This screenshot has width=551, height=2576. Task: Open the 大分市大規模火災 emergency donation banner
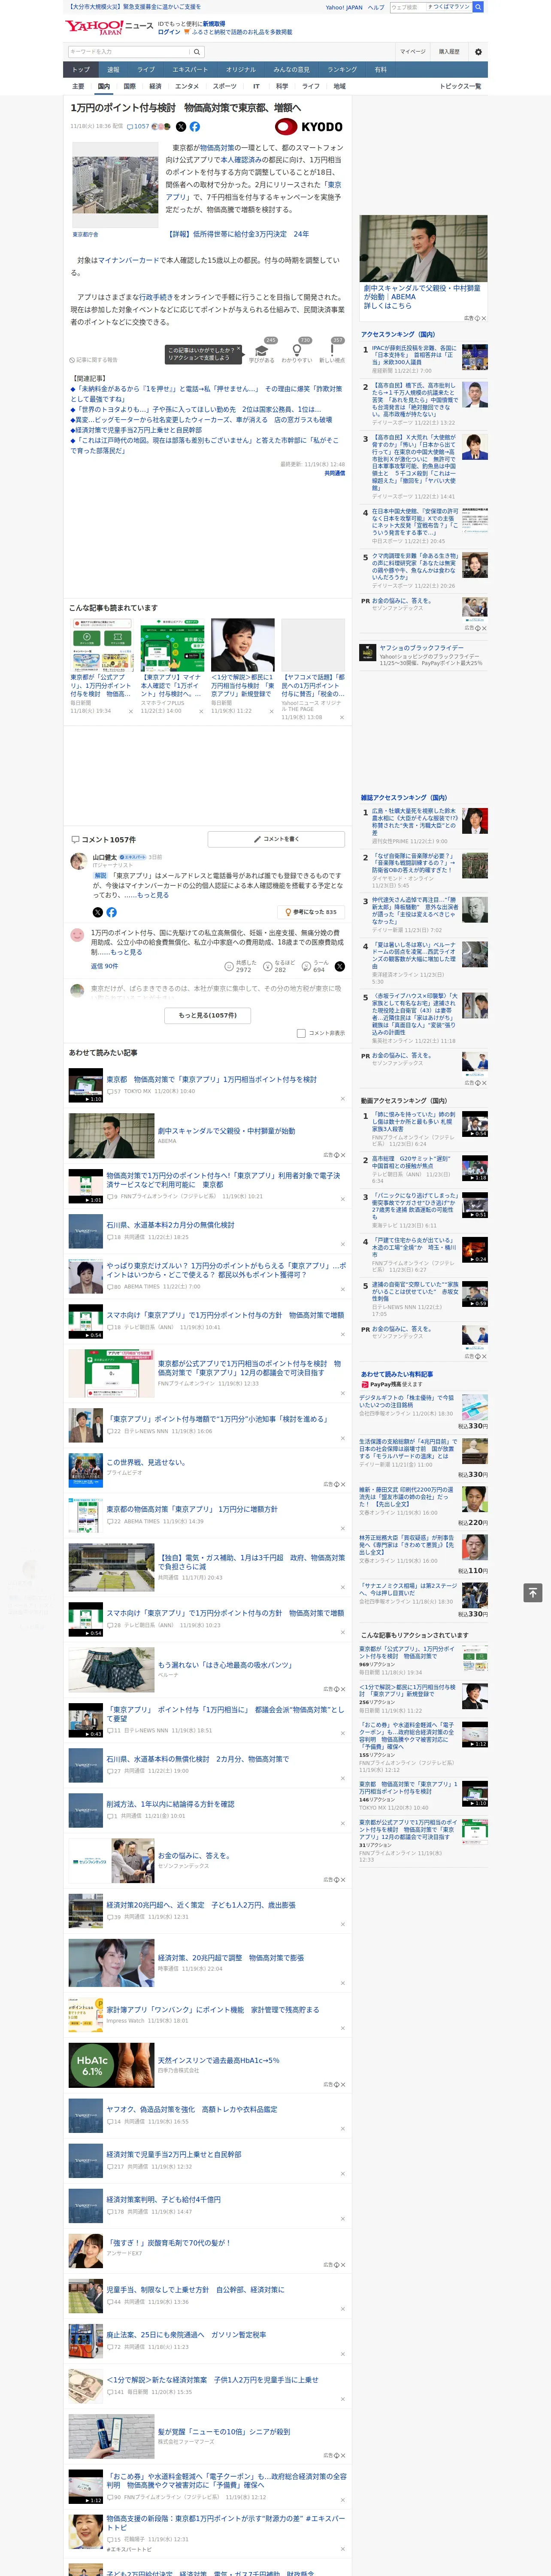(x=134, y=7)
